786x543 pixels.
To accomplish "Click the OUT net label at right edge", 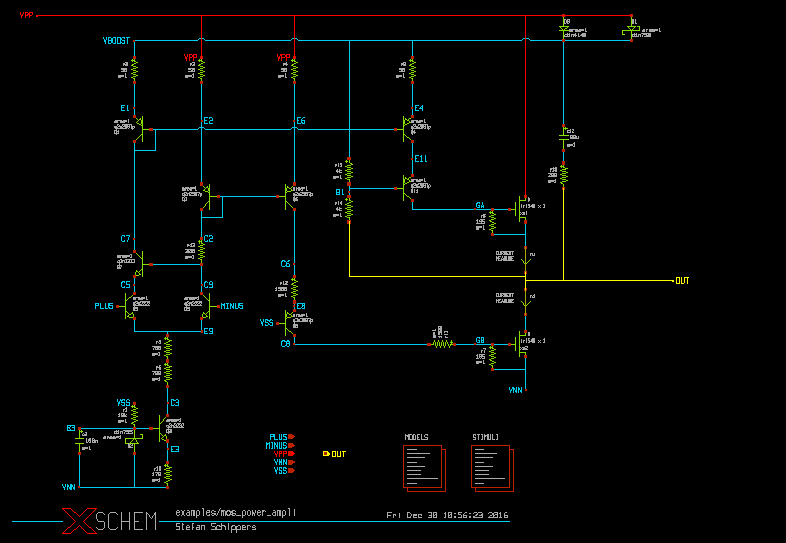I will [x=682, y=280].
